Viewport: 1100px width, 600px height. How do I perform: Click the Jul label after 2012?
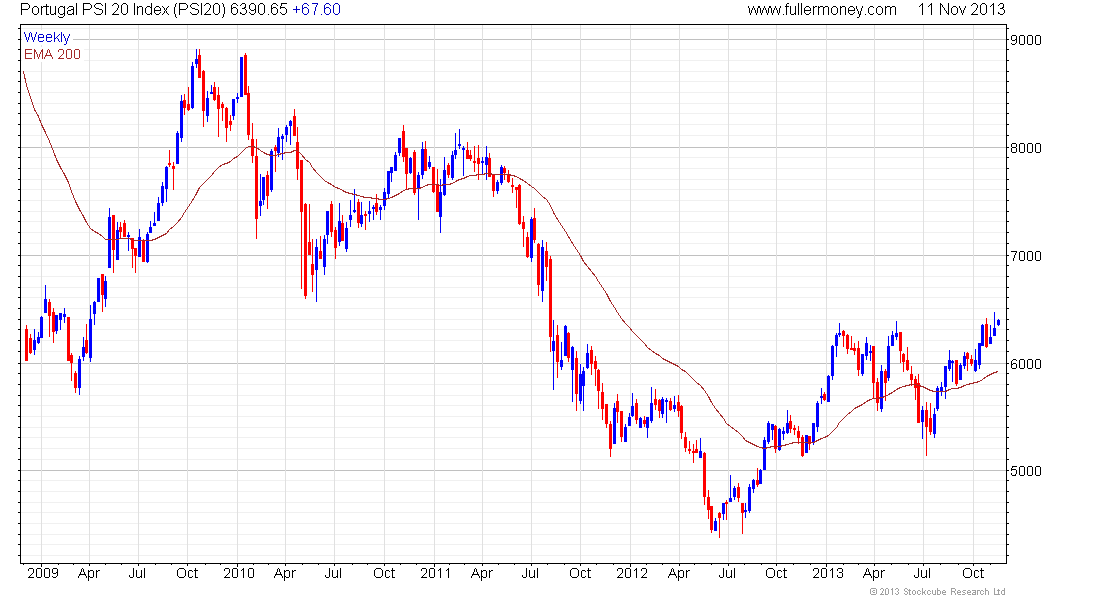click(x=727, y=573)
